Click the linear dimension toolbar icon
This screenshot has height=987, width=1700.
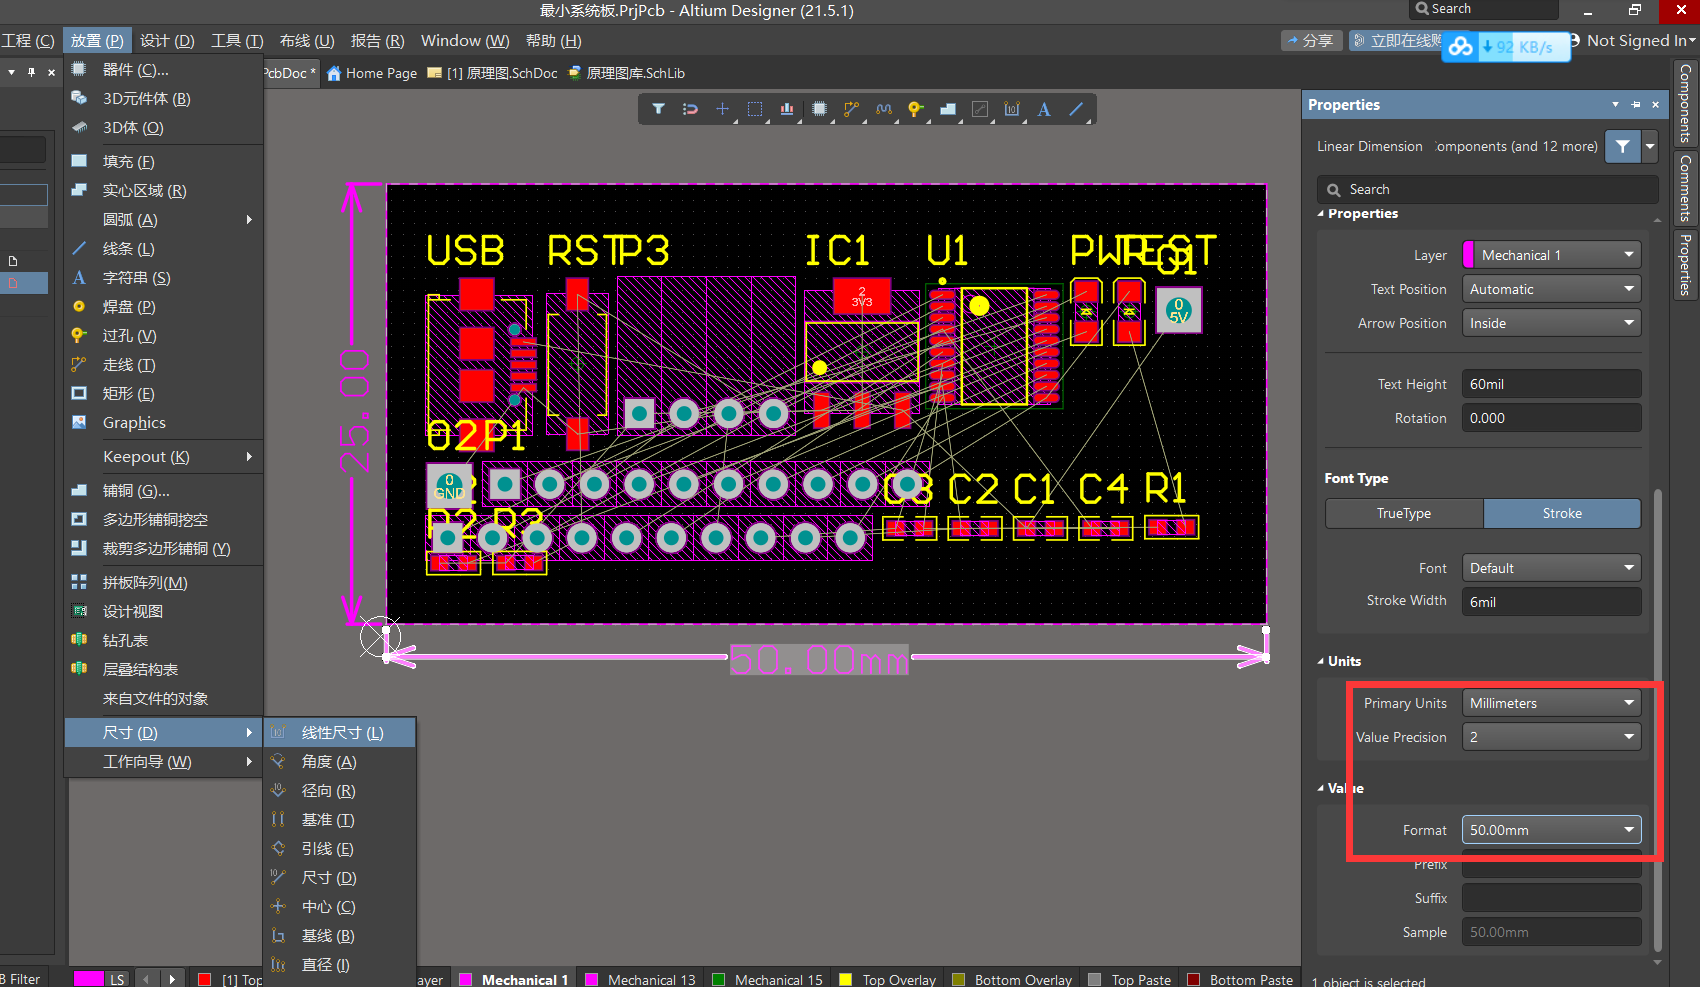1011,109
